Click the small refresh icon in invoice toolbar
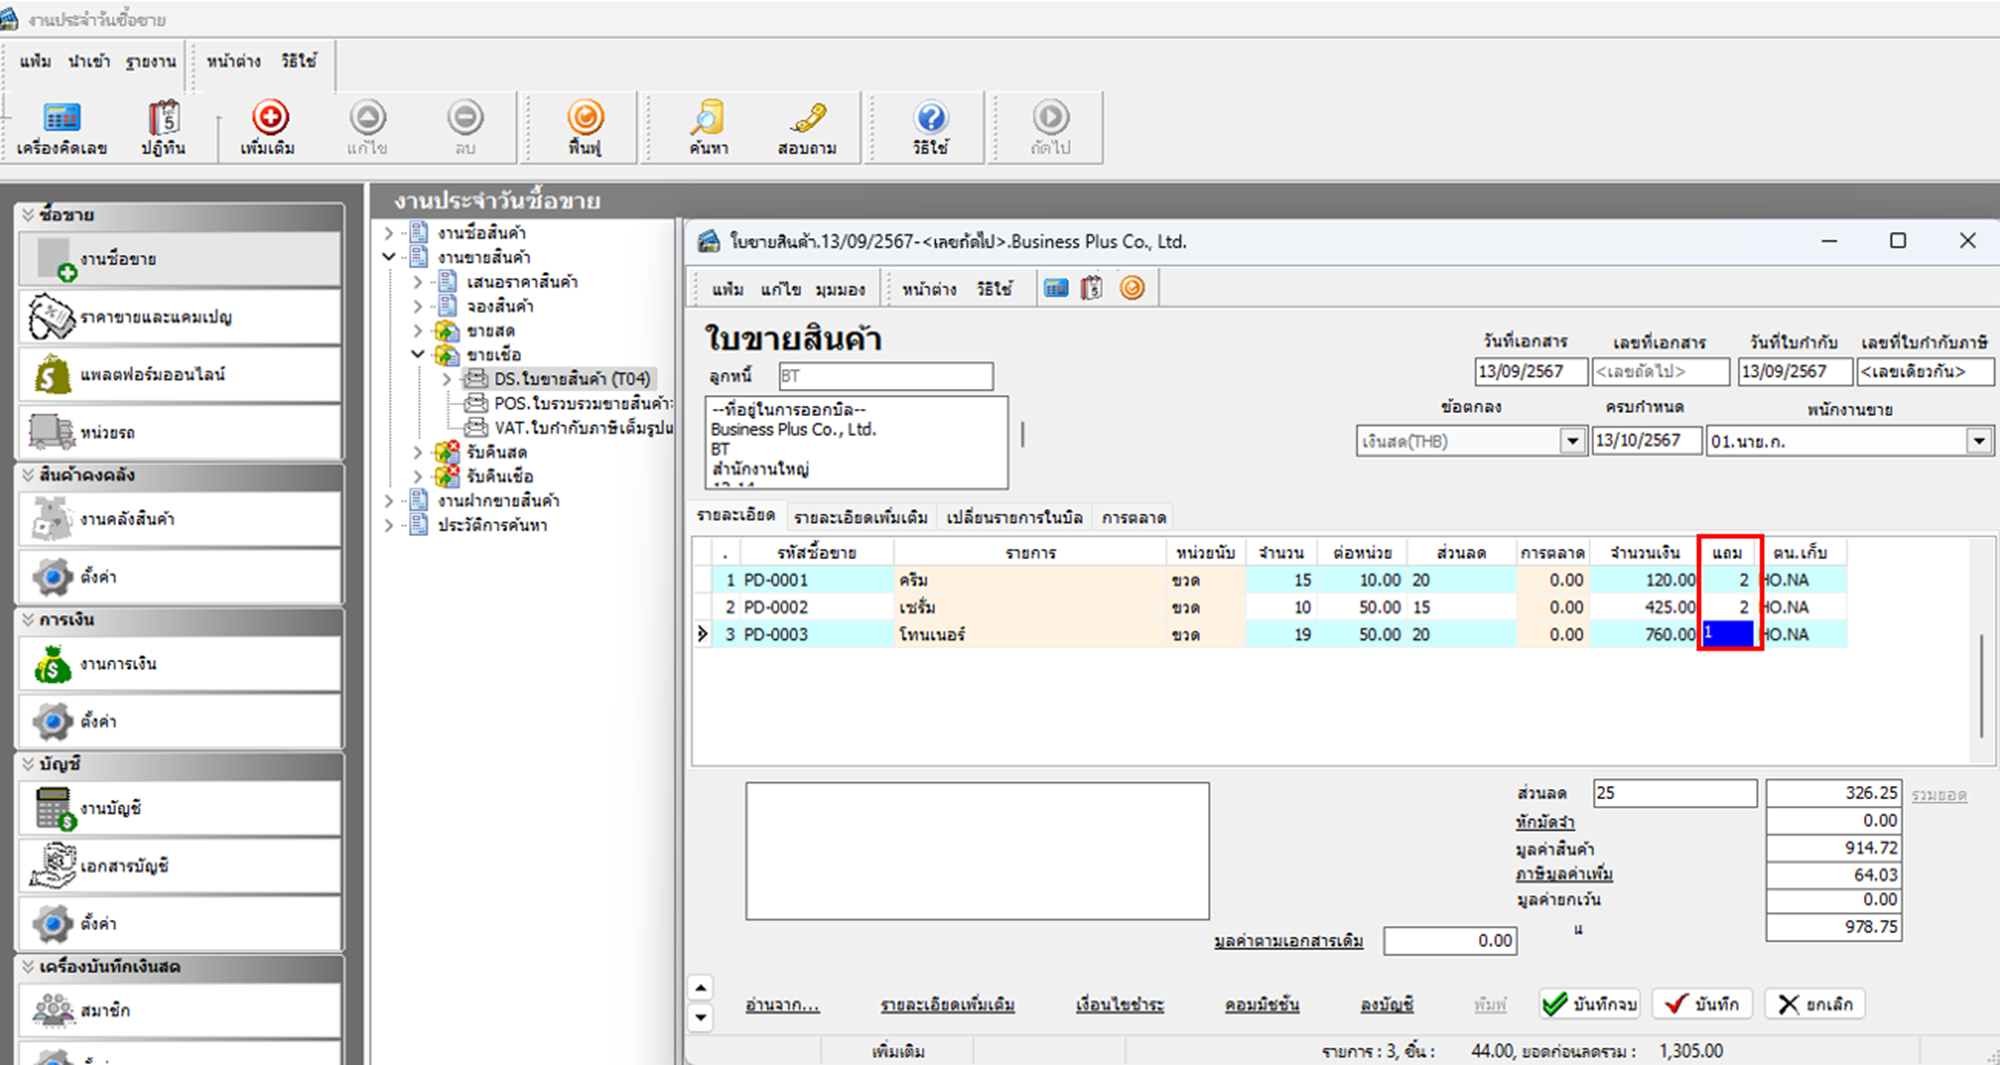Screen dimensions: 2000x1065 click(1132, 289)
